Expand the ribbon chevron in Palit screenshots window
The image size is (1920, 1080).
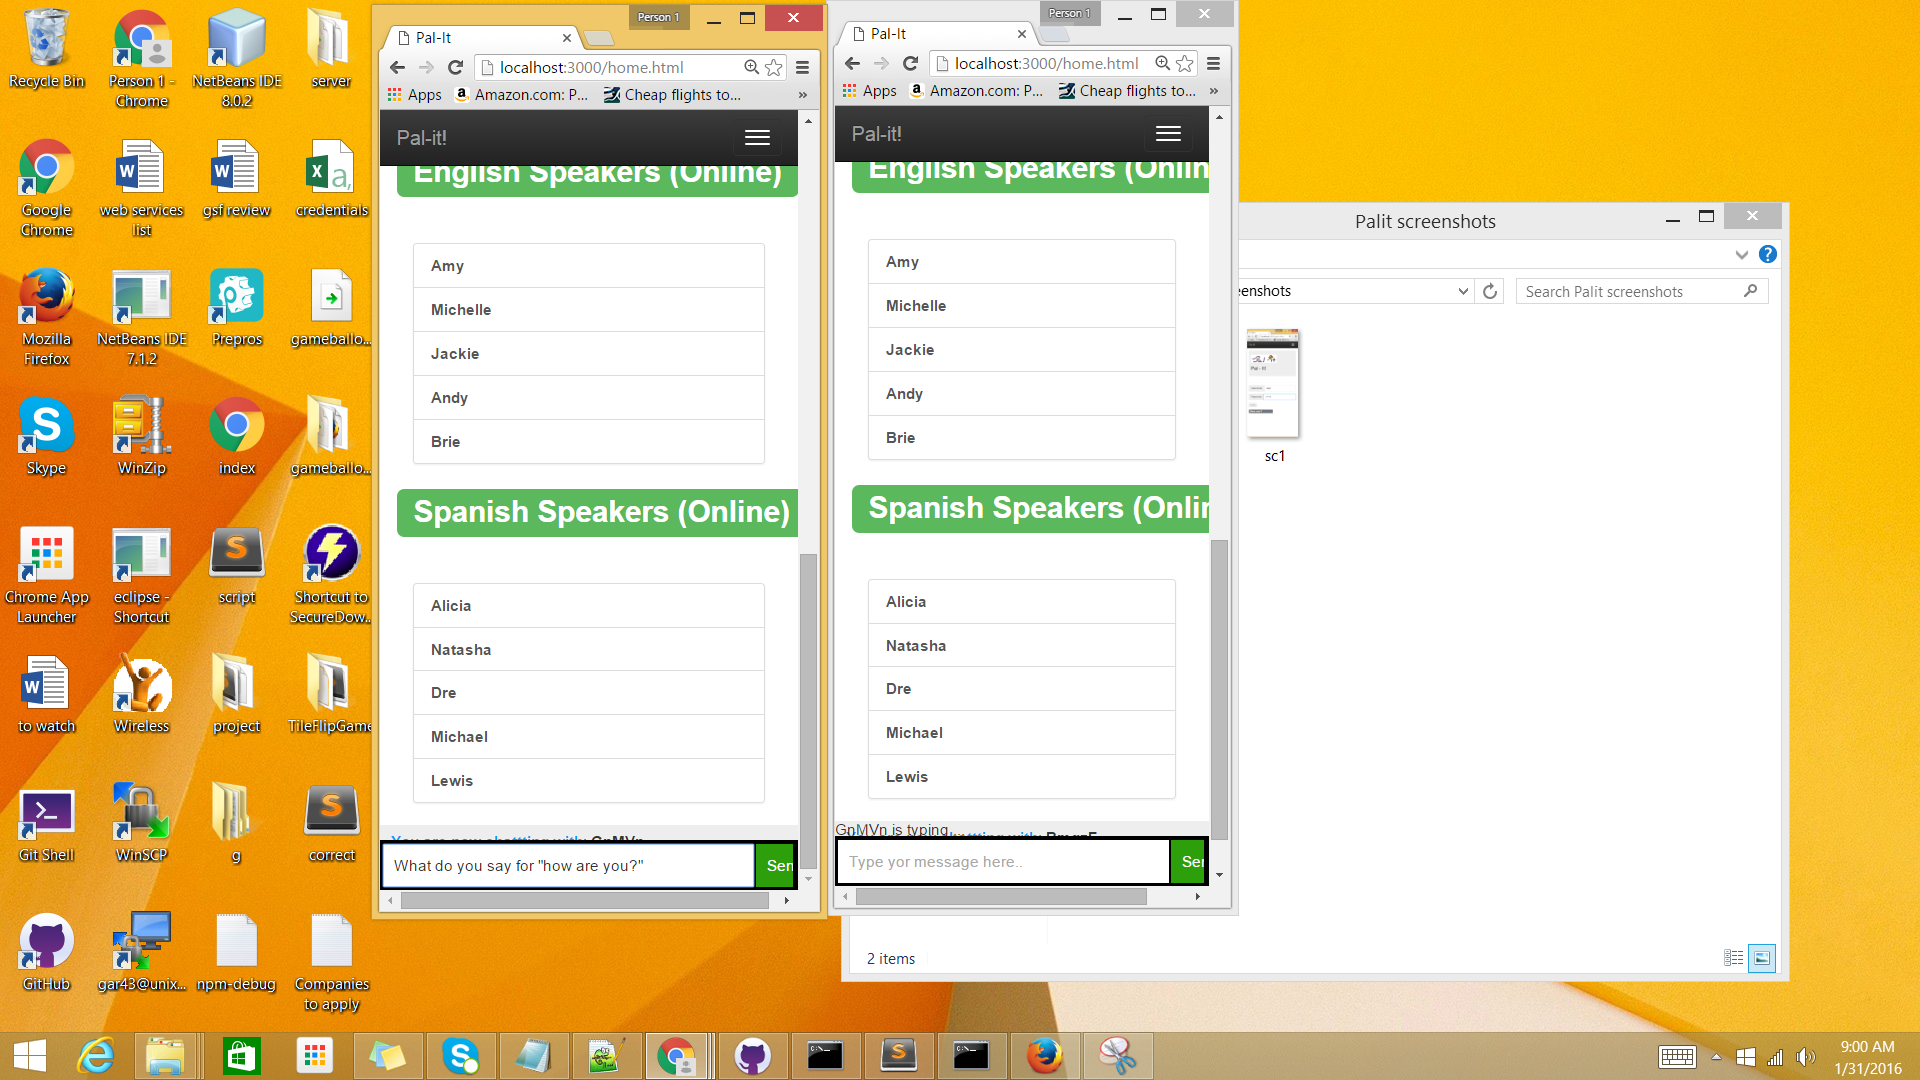coord(1741,254)
